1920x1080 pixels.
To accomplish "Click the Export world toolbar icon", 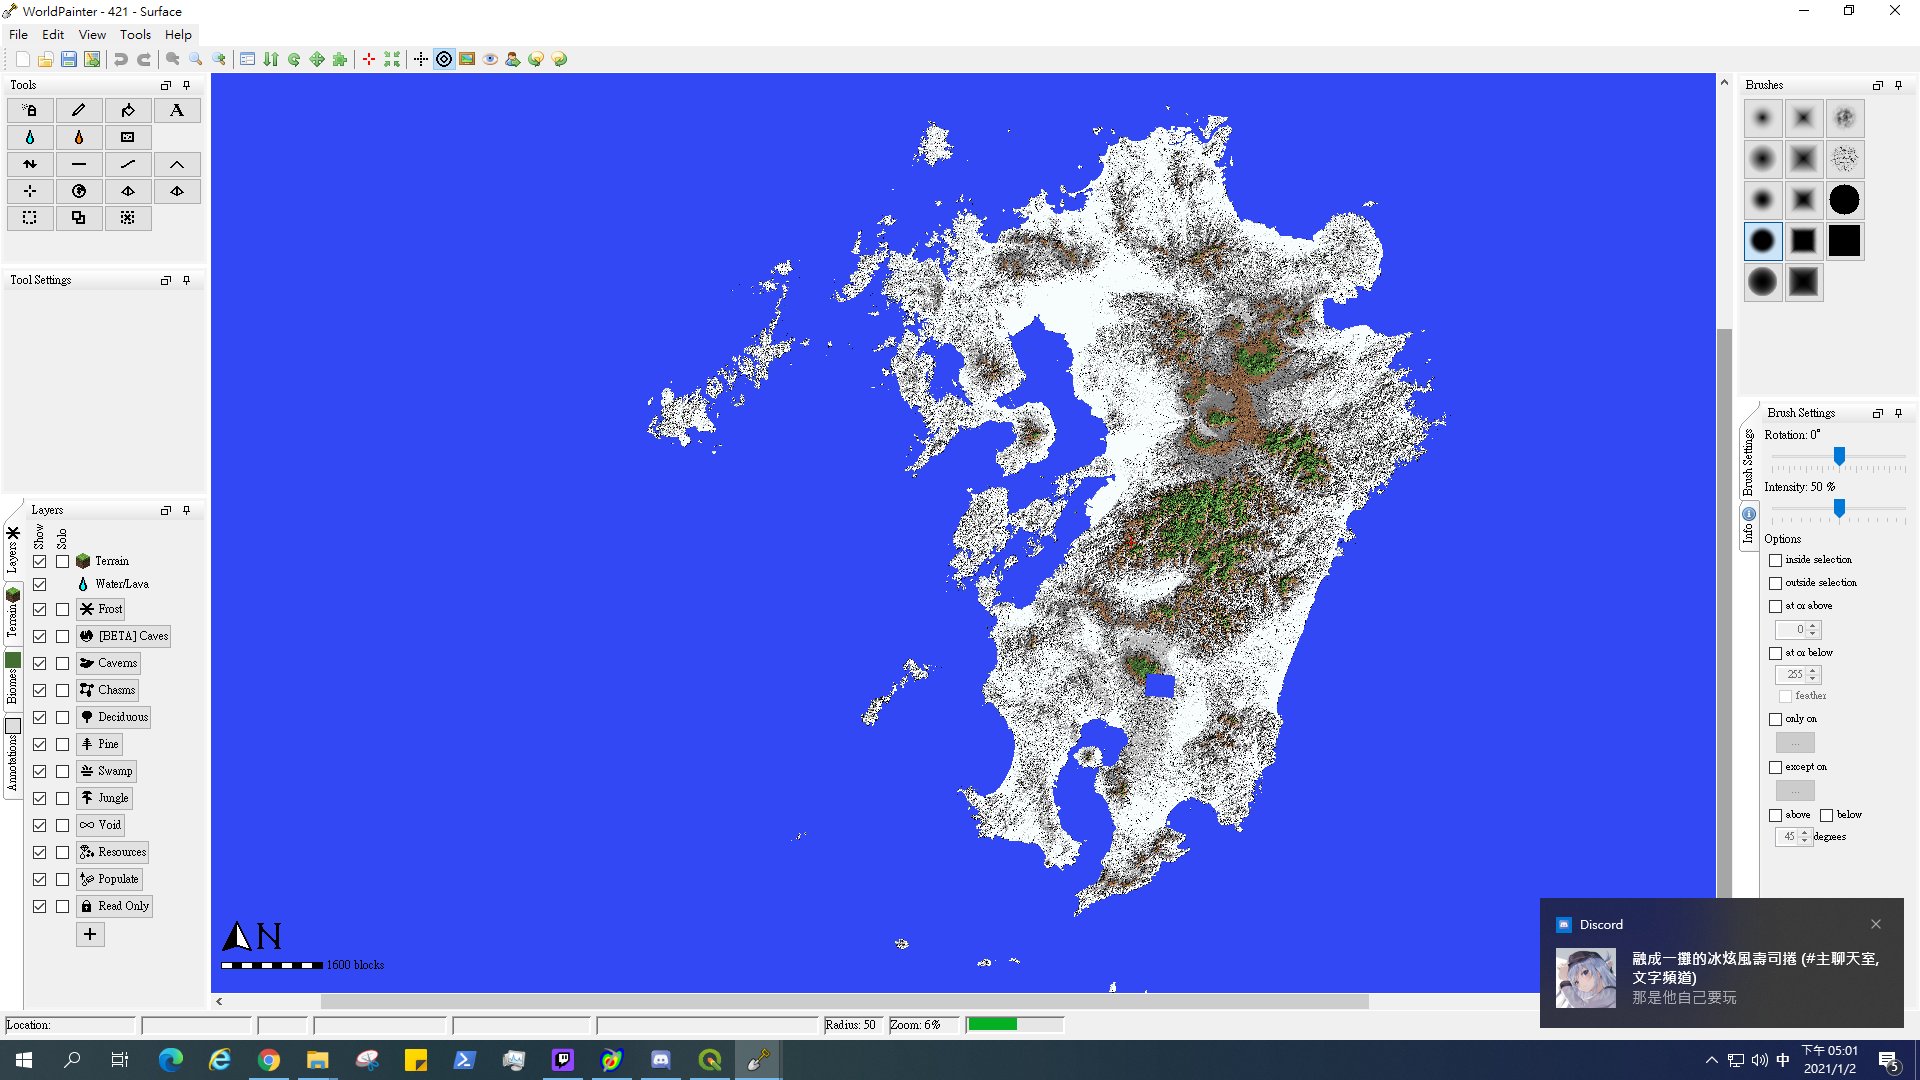I will pyautogui.click(x=92, y=59).
